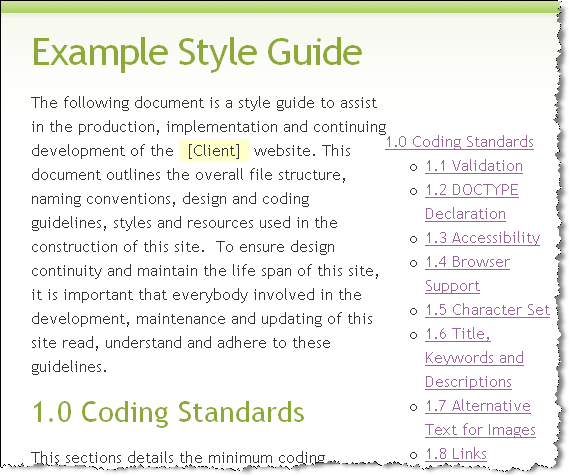
Task: Click the bullet beside 1.4 Browser
Action: [413, 263]
